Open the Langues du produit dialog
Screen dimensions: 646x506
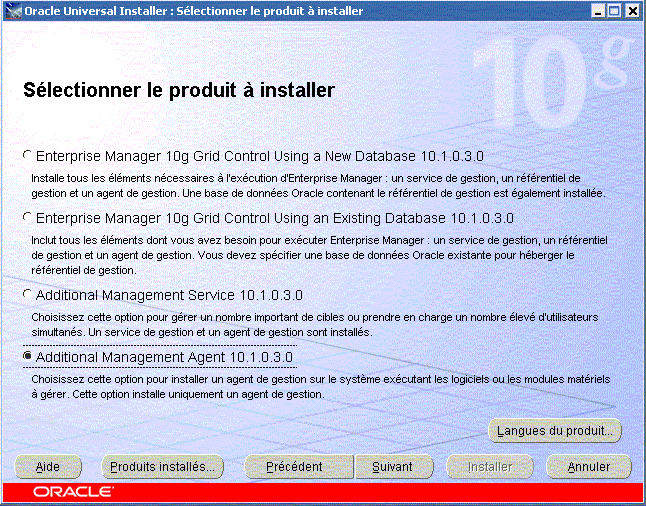click(555, 431)
